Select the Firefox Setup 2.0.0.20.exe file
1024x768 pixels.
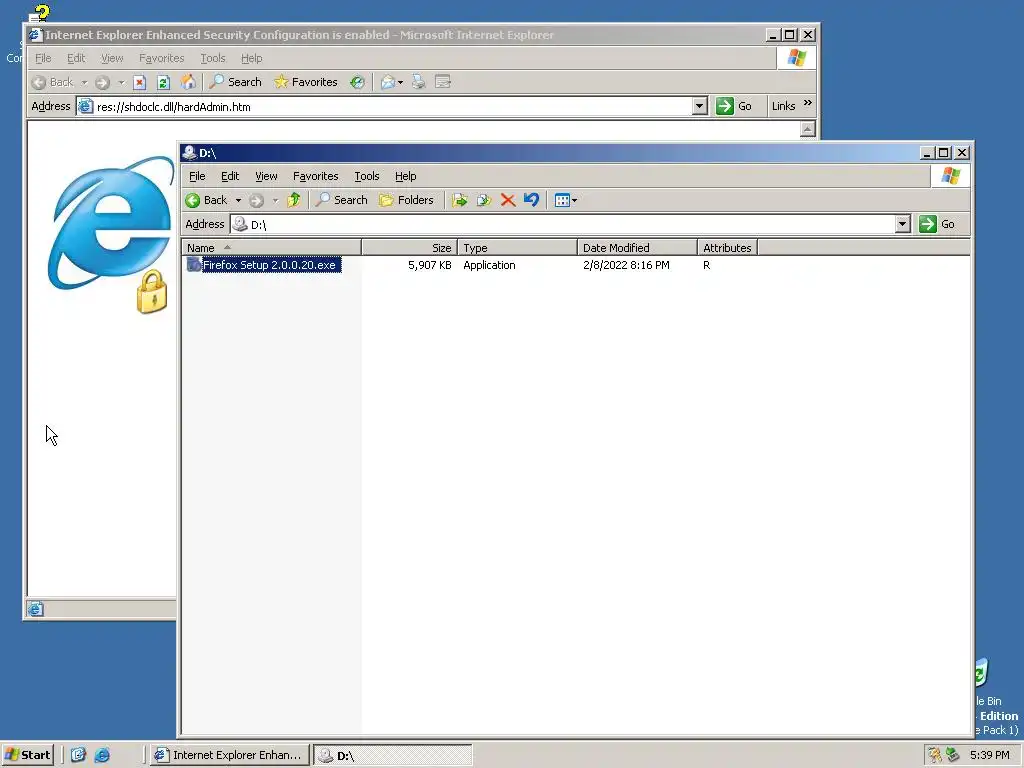point(270,264)
